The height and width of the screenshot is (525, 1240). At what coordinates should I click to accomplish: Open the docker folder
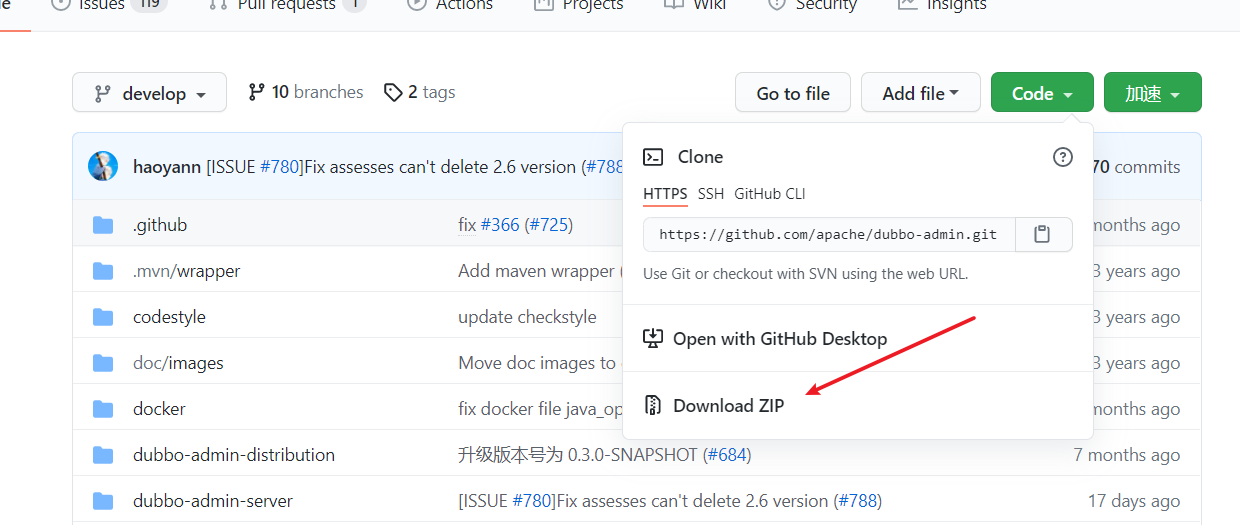point(159,409)
